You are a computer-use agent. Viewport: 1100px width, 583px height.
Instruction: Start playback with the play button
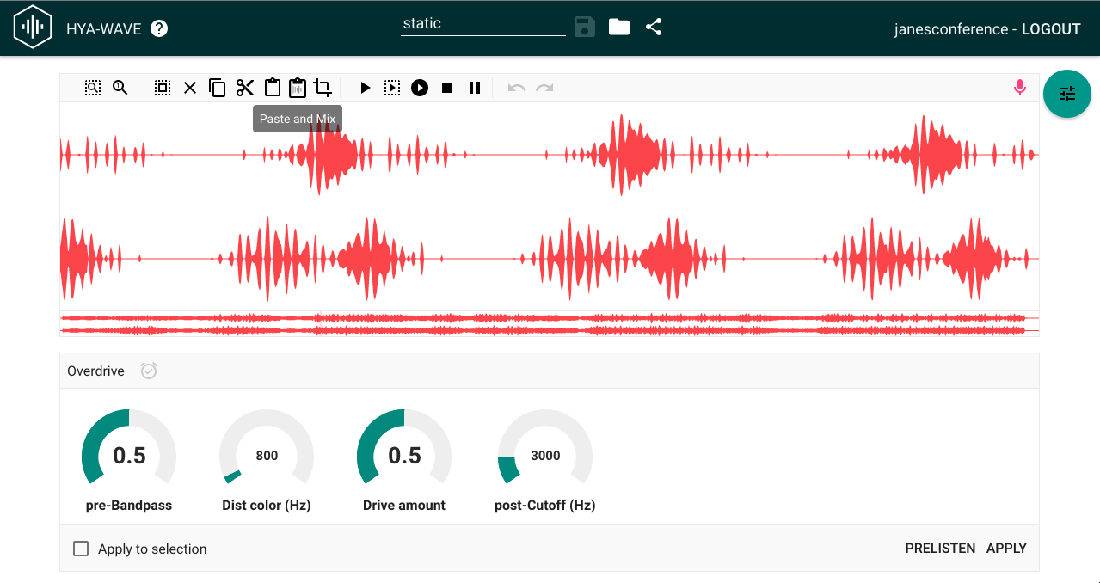click(x=365, y=88)
